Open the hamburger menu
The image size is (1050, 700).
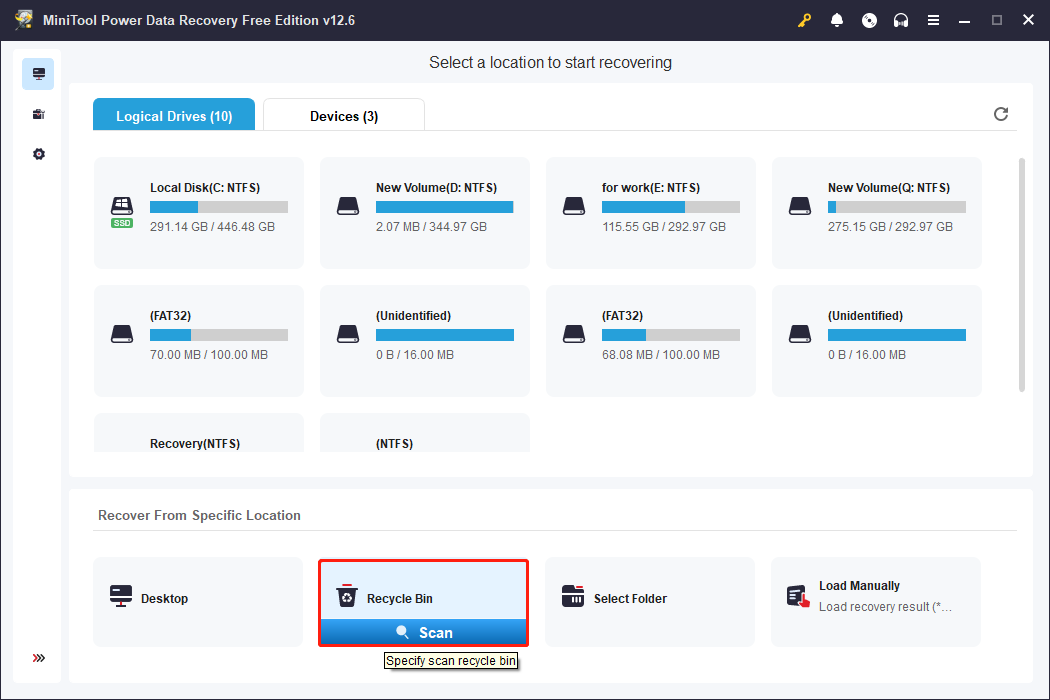[933, 20]
